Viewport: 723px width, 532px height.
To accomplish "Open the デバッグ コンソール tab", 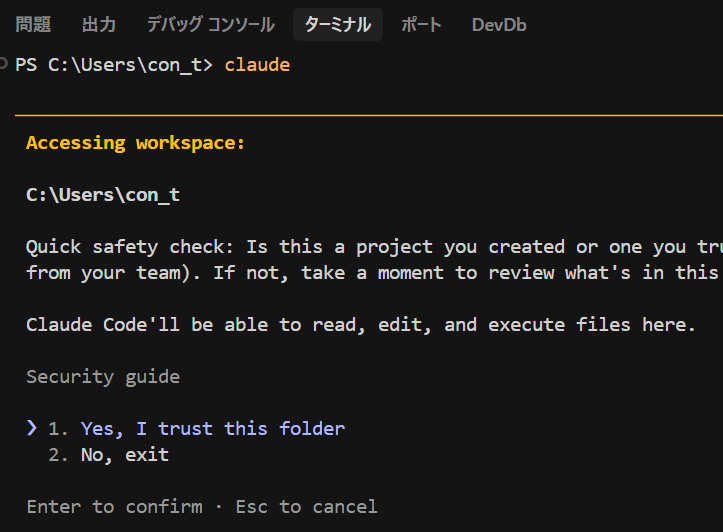I will coord(210,25).
